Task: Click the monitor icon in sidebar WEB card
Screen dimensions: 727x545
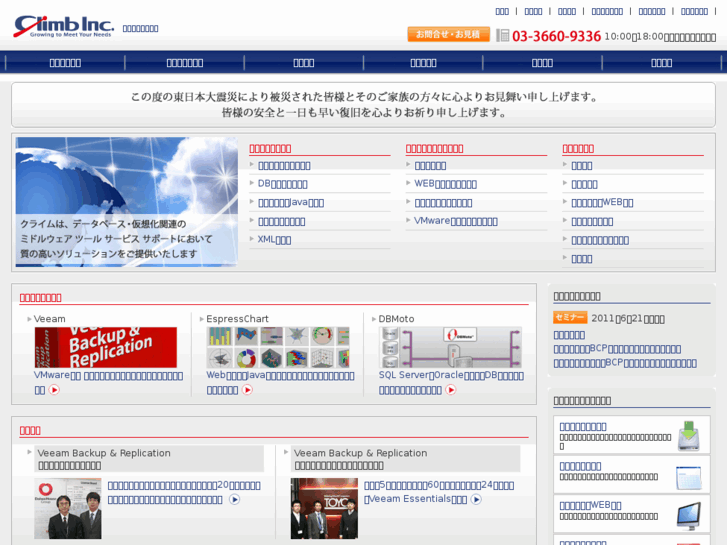Action: coord(689,516)
